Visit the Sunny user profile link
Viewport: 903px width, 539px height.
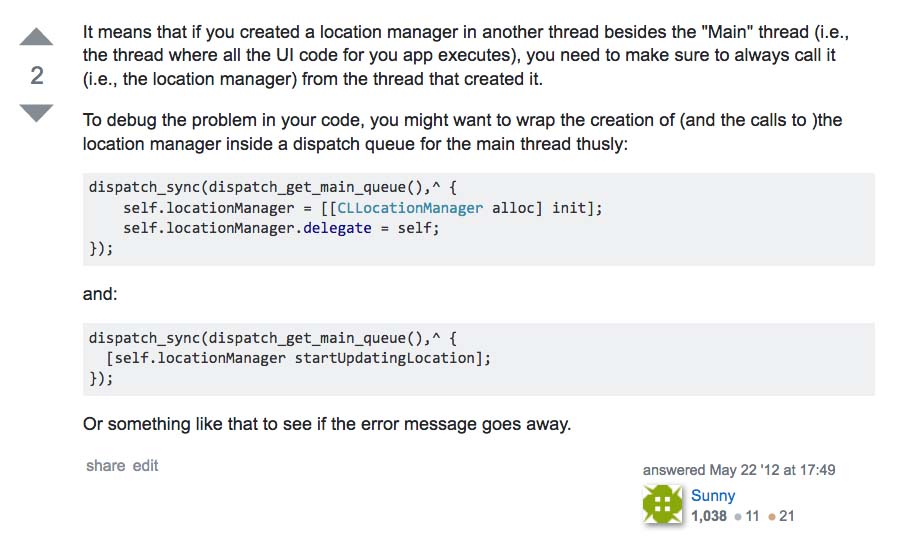coord(713,495)
